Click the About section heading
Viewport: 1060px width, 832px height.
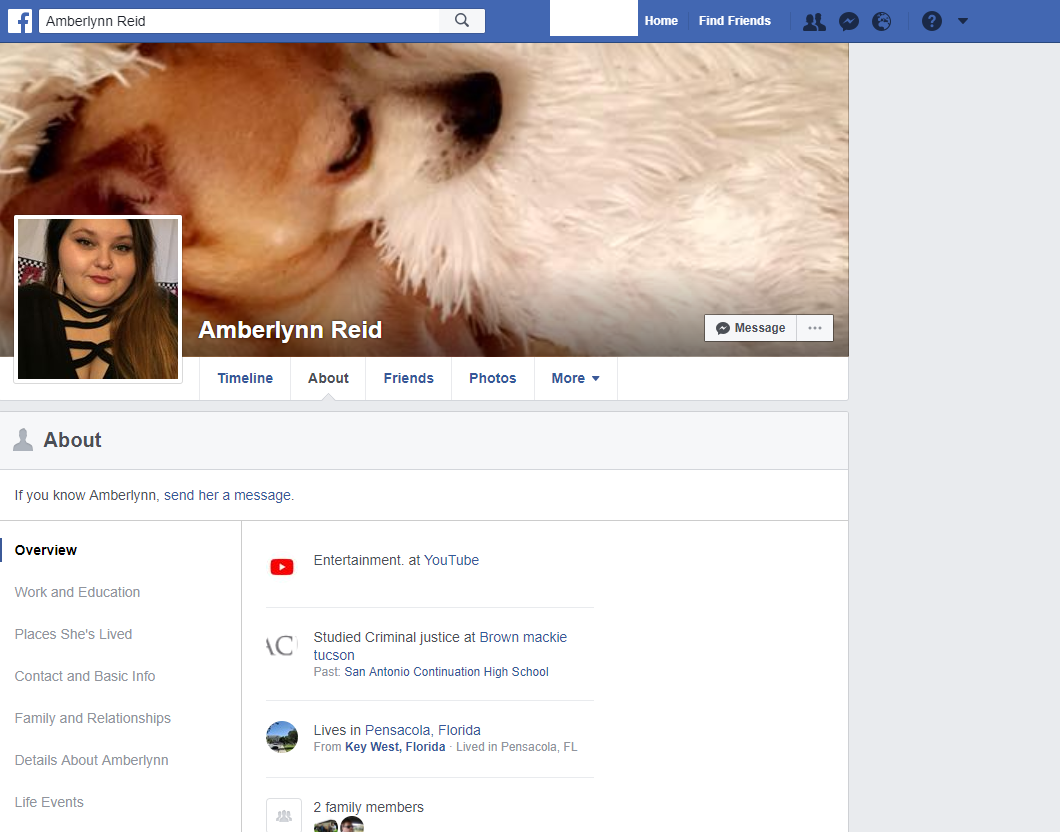click(x=72, y=440)
